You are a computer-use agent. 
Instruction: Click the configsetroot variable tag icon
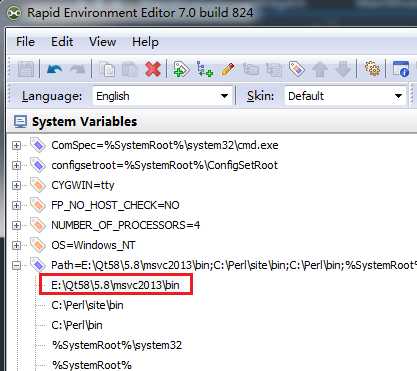(38, 165)
